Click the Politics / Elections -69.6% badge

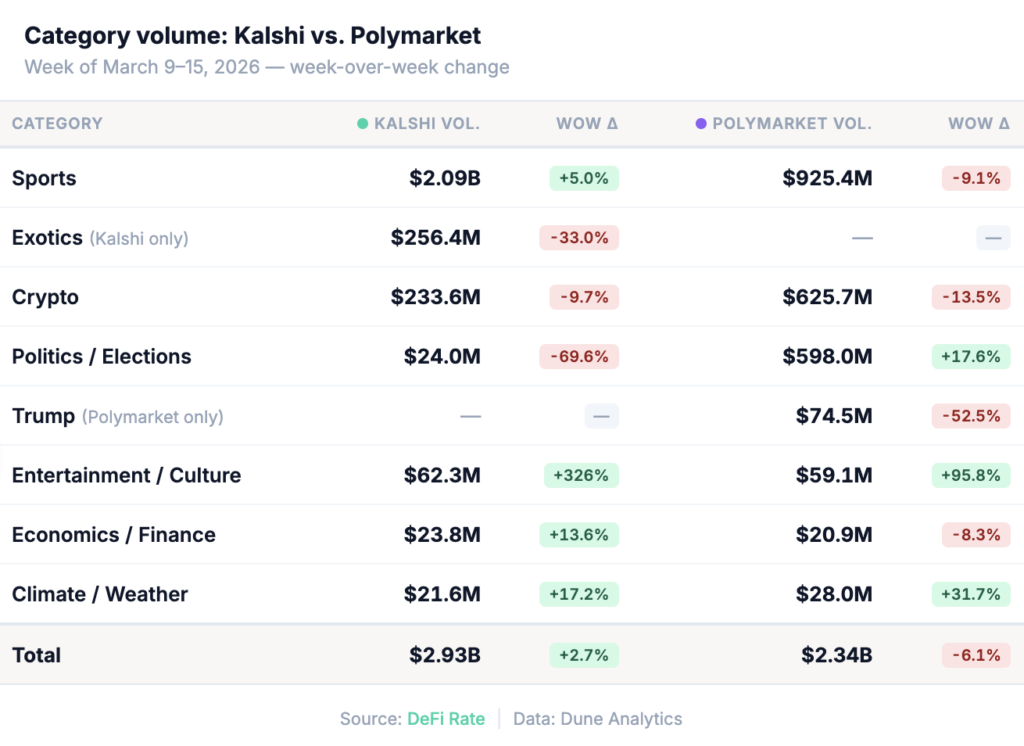click(x=579, y=356)
